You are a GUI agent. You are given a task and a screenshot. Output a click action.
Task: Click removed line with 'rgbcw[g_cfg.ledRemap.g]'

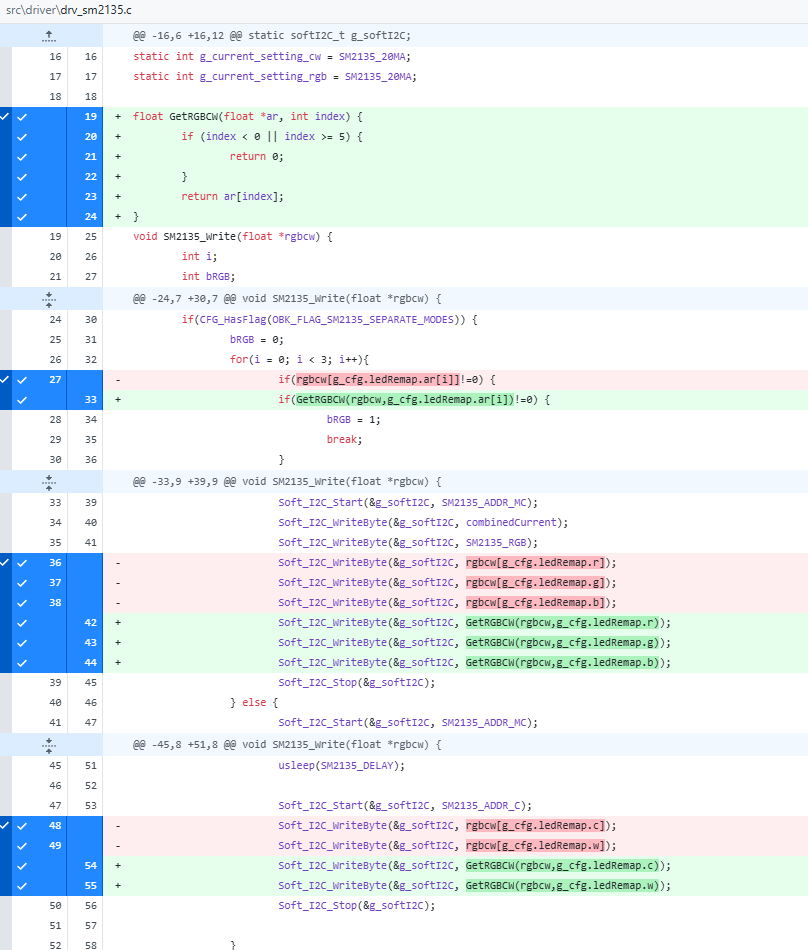click(448, 582)
